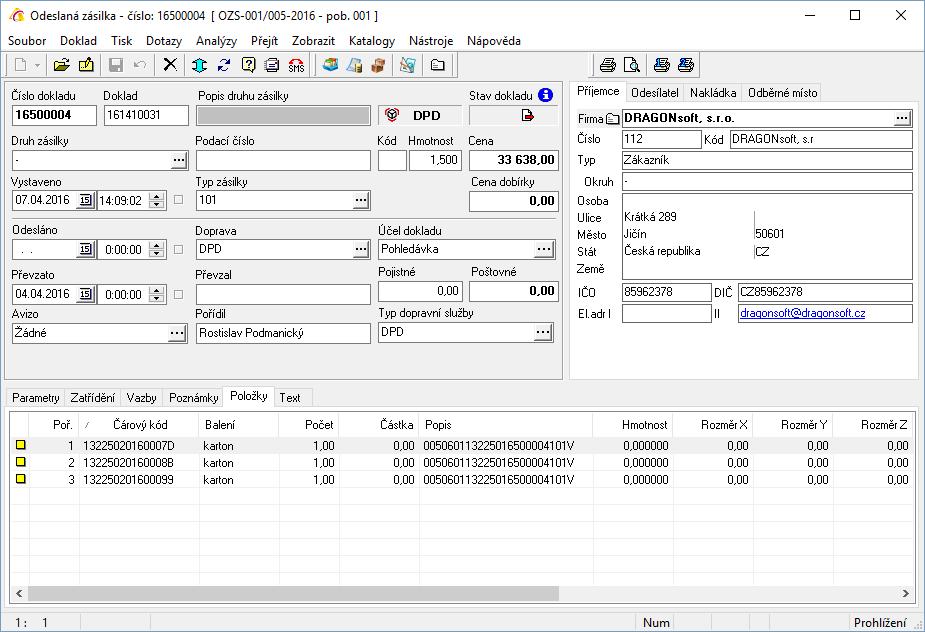Select the row with barcode 13225020160008B
Screen dimensions: 925x632
(462, 463)
